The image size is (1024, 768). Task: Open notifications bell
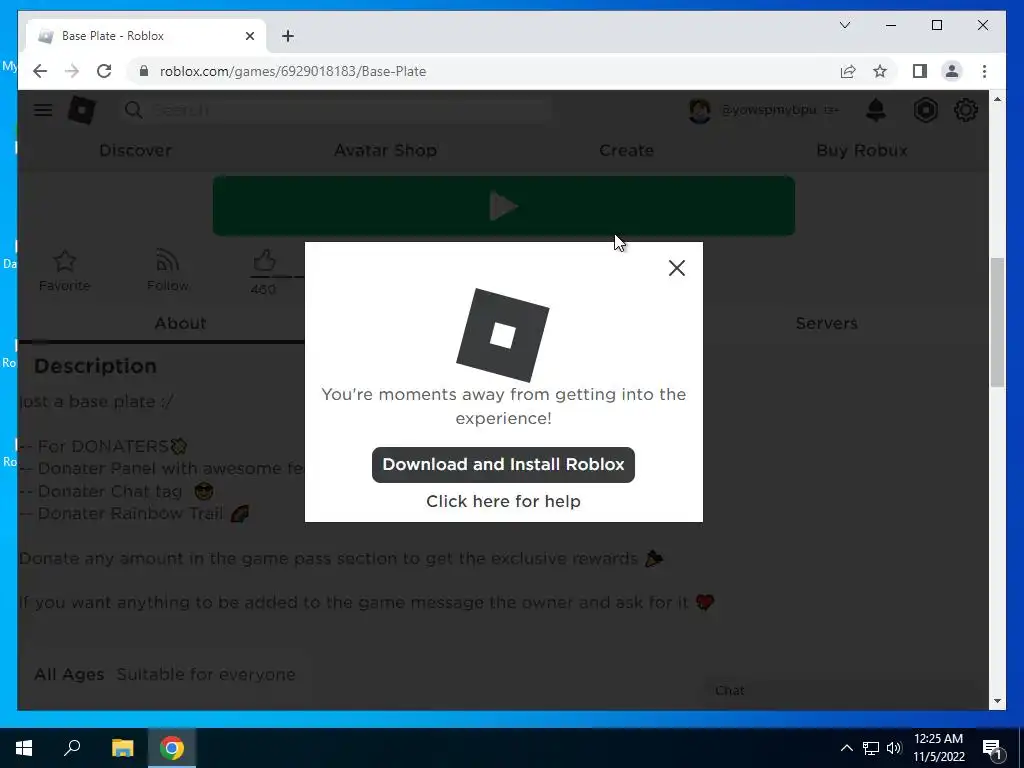pyautogui.click(x=876, y=110)
